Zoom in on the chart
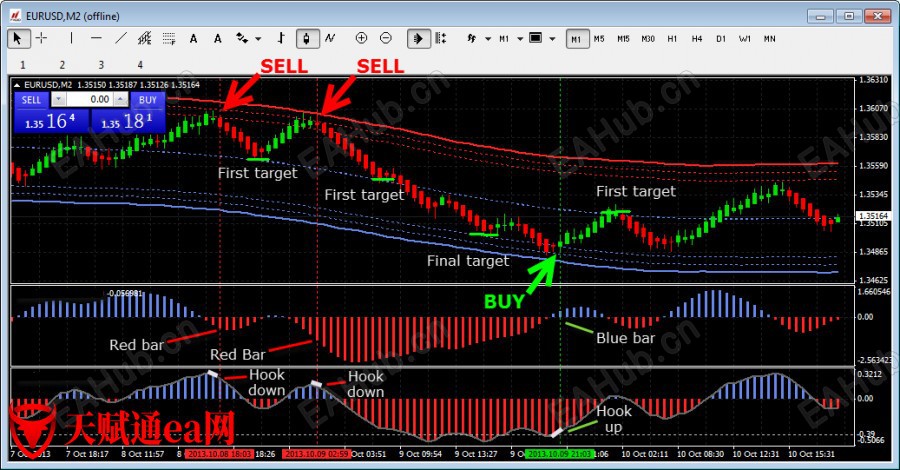900x470 pixels. [x=361, y=38]
